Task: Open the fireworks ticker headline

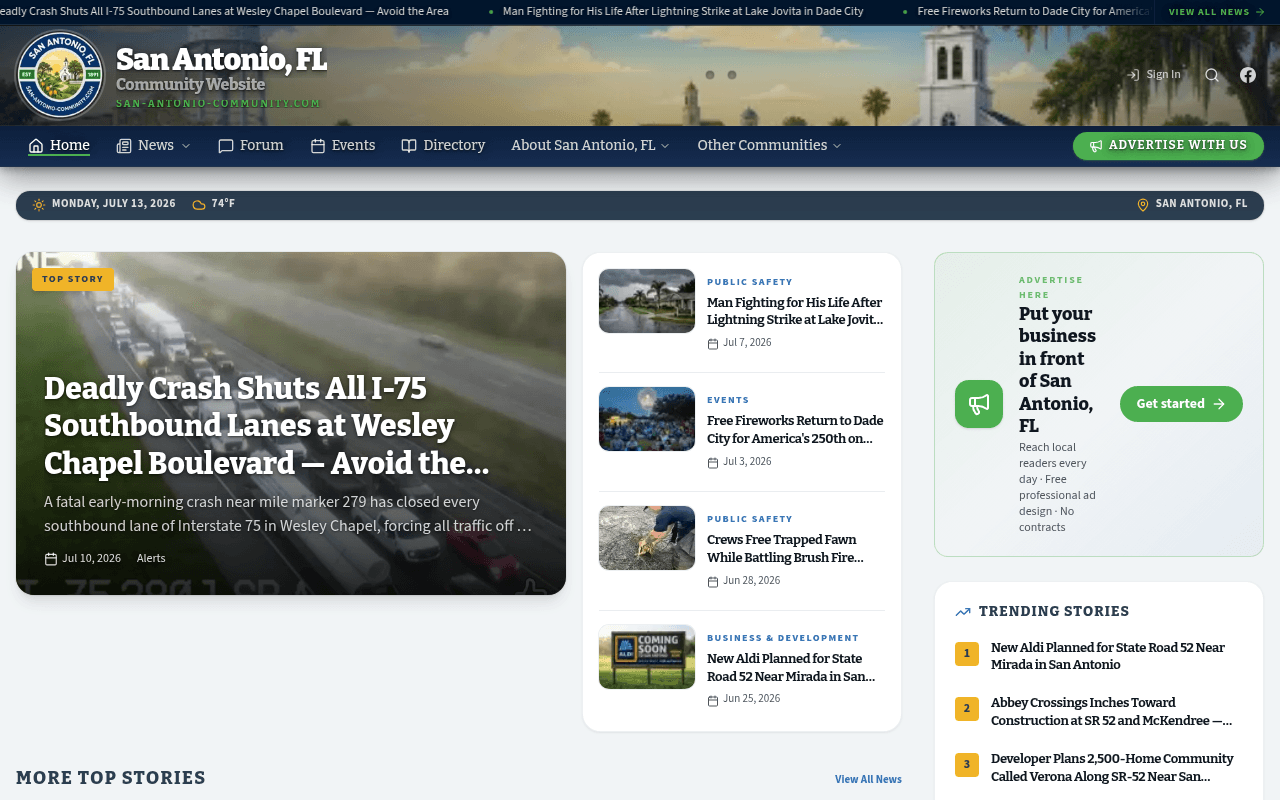Action: click(1033, 12)
